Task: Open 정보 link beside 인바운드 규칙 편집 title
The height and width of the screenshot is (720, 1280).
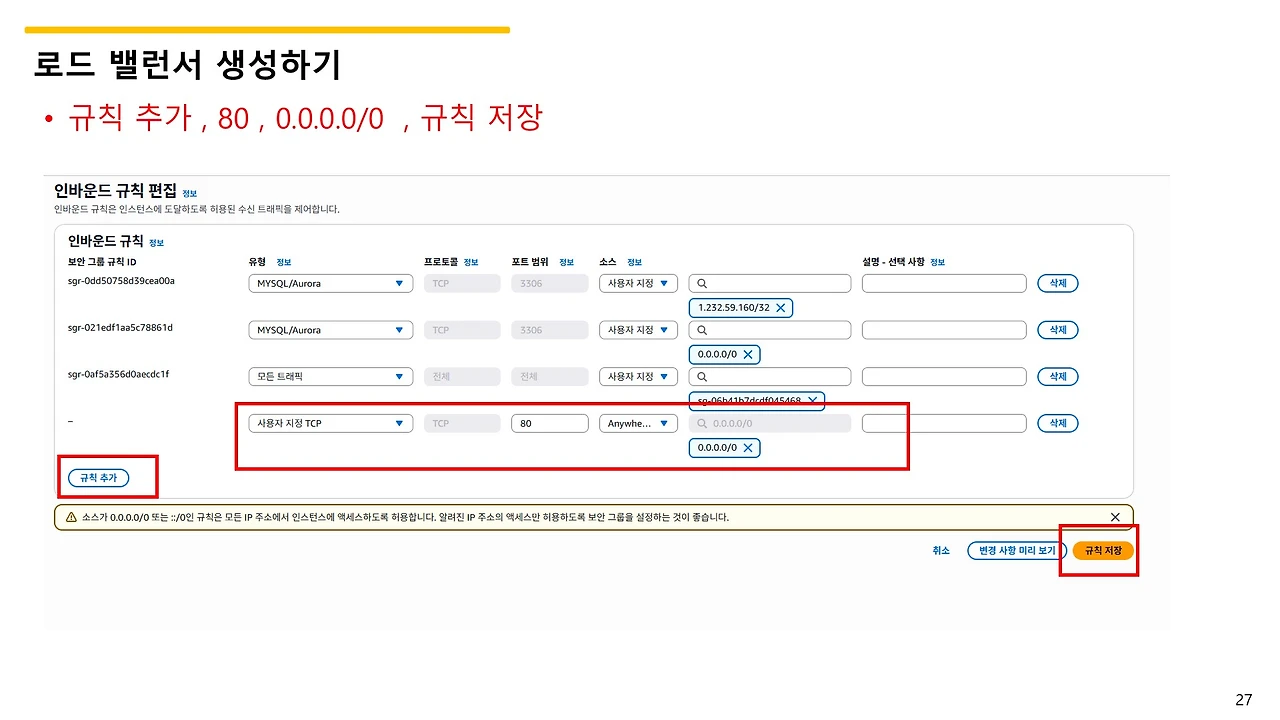Action: [190, 193]
